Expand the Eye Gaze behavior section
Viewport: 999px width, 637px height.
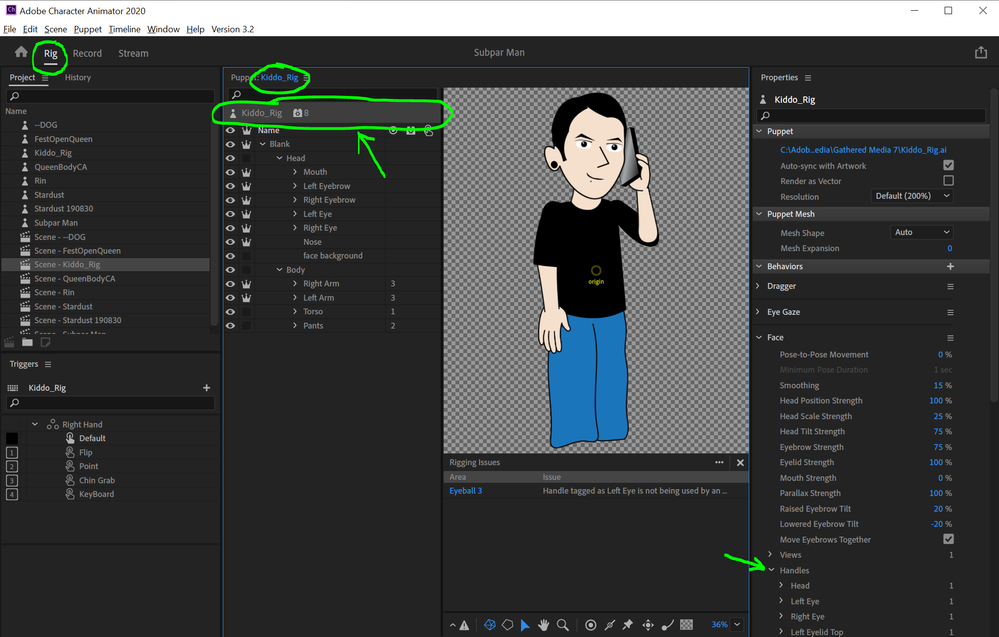click(759, 312)
